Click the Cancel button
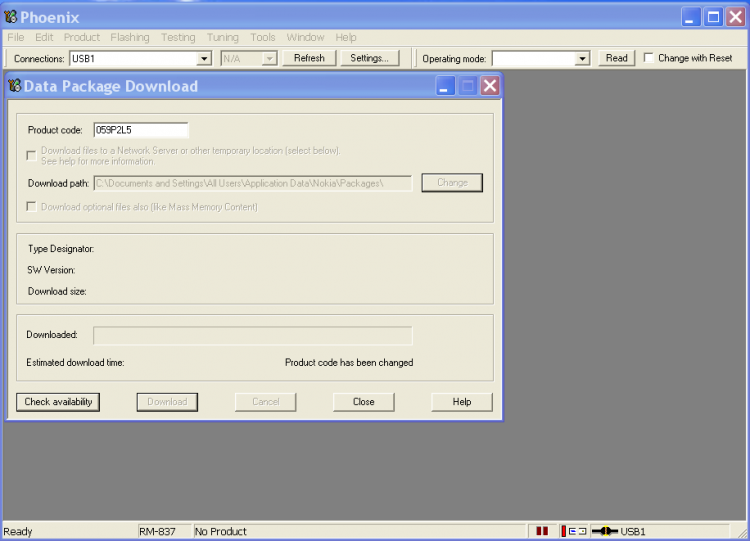Screen dimensions: 750x541 [x=265, y=402]
